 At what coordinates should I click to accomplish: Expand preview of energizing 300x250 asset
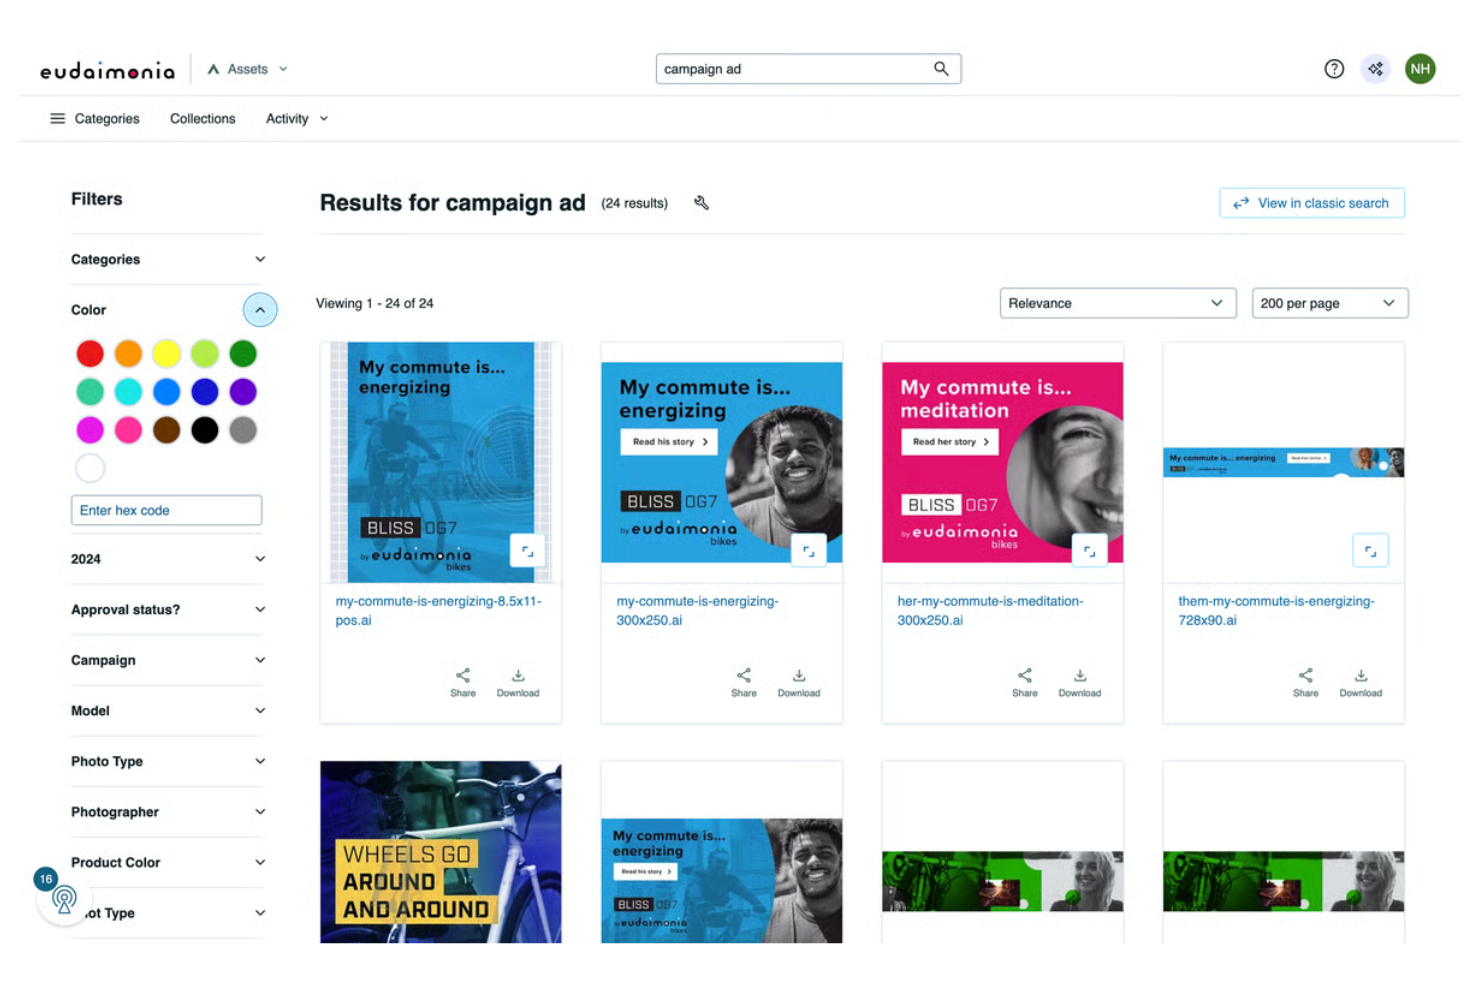(x=809, y=551)
